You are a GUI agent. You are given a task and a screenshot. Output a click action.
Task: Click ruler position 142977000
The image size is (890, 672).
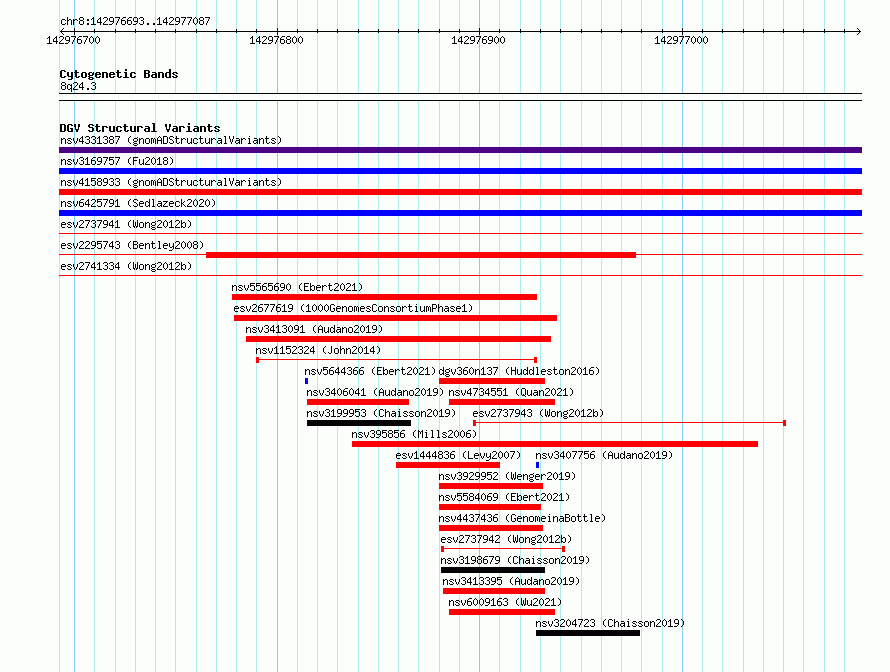tap(681, 40)
